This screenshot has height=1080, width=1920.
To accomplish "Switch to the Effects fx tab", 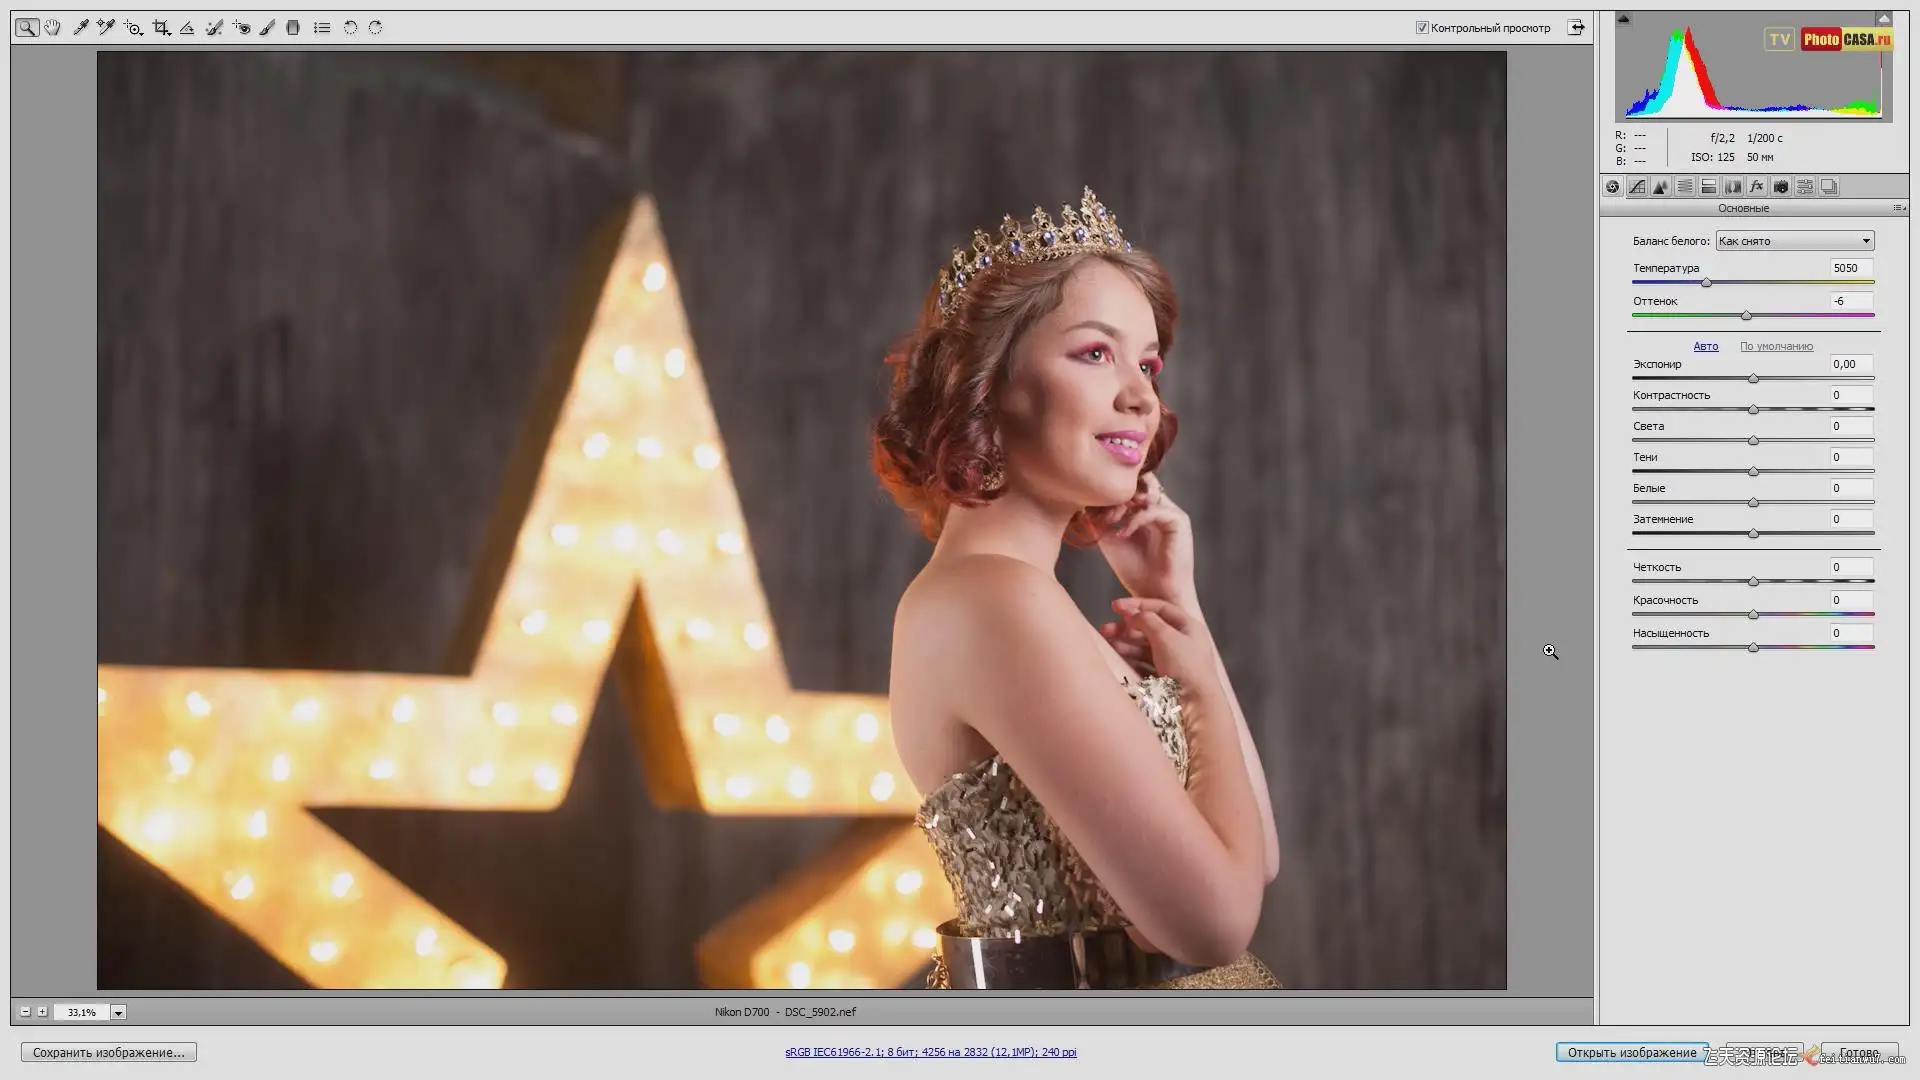I will click(x=1757, y=187).
